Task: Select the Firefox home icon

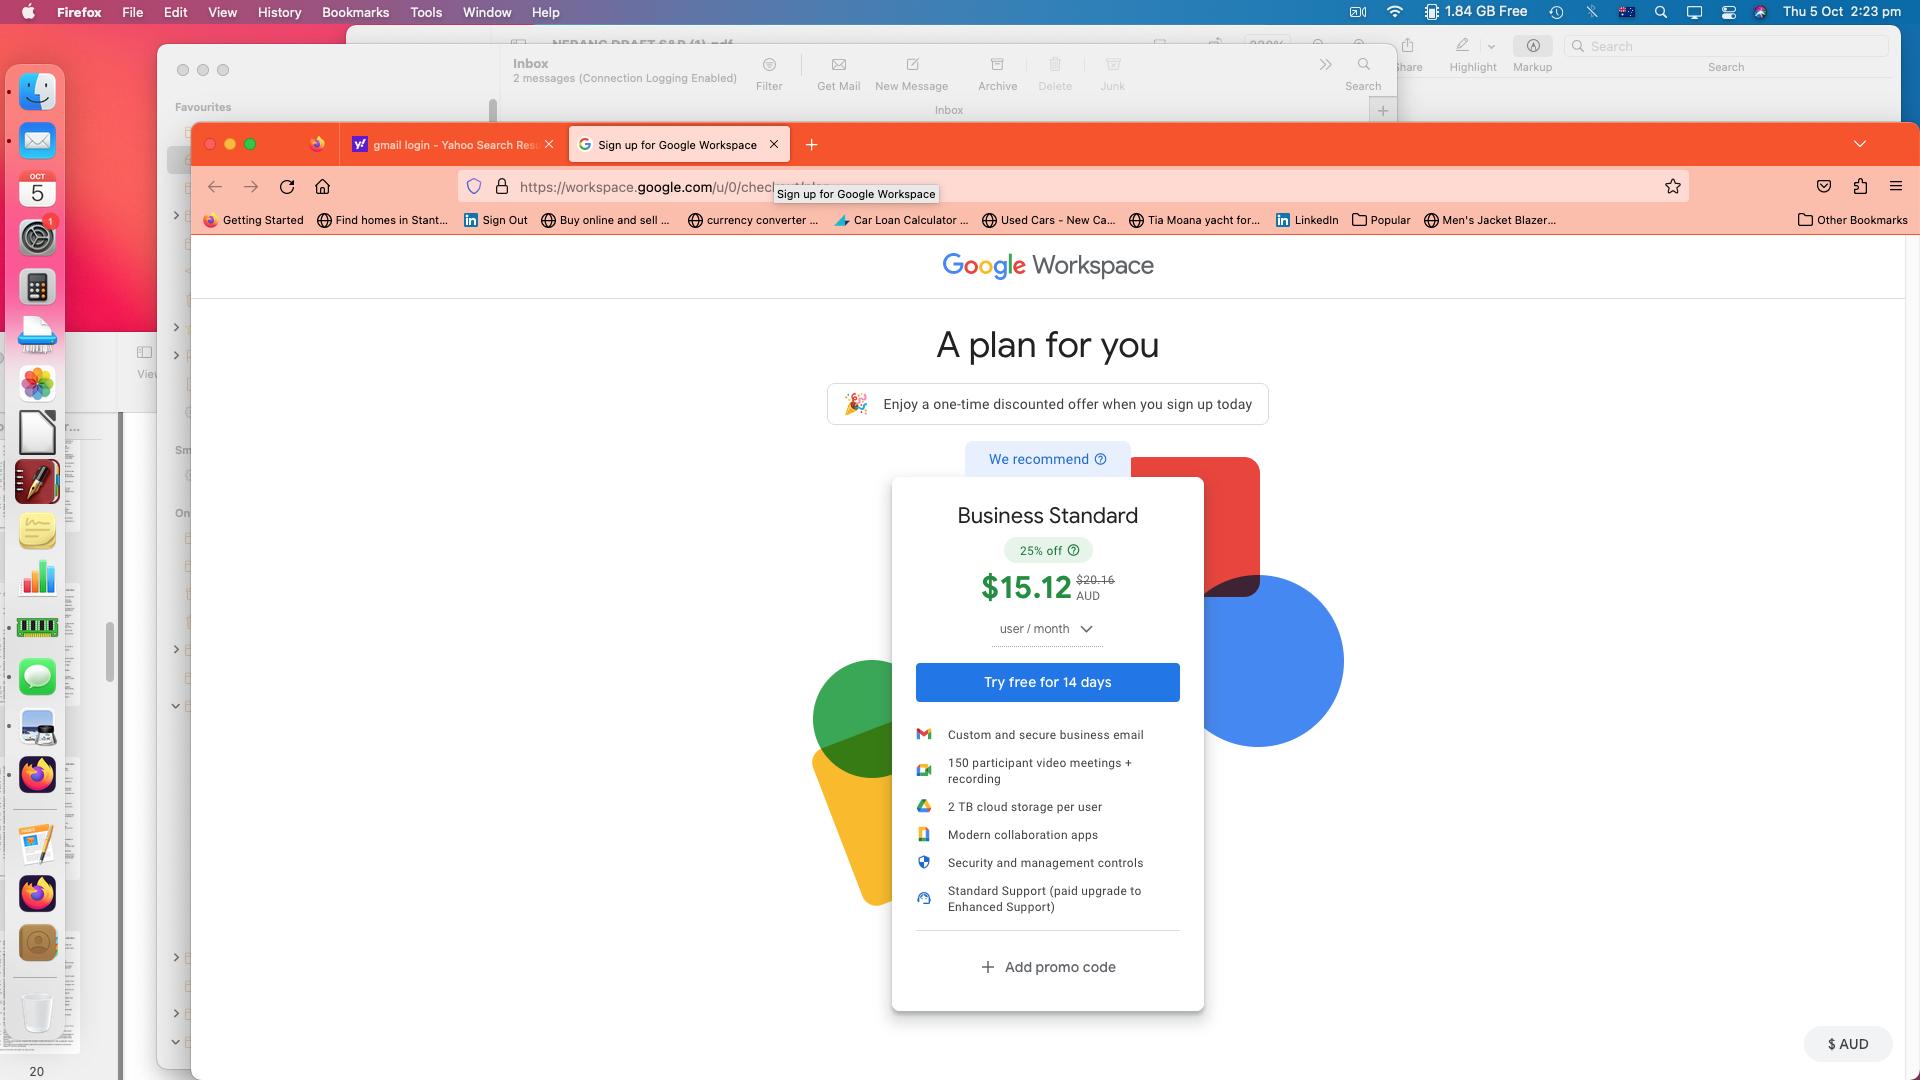Action: click(322, 187)
